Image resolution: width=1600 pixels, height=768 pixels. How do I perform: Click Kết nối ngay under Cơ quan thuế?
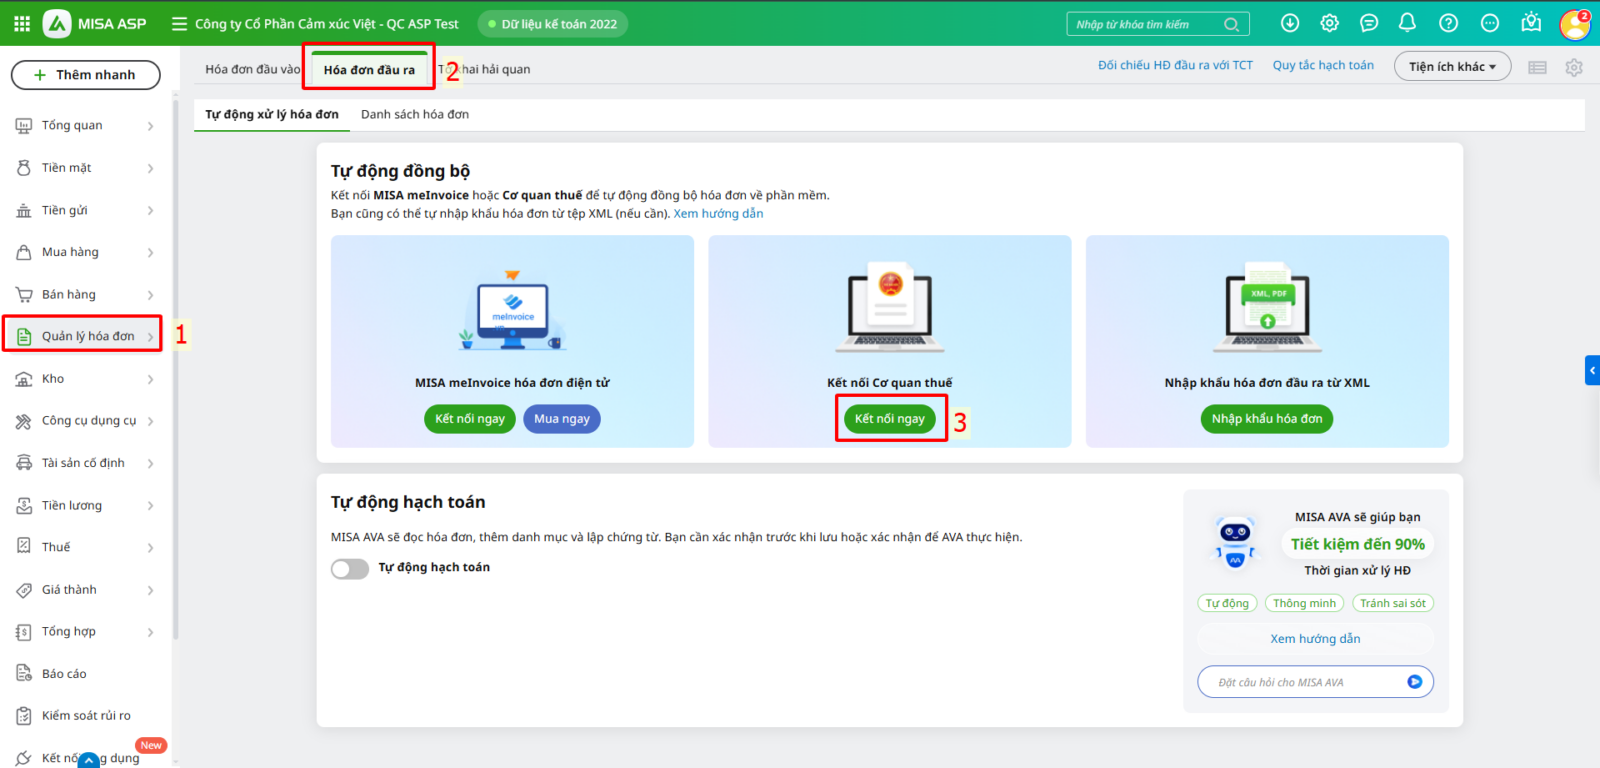890,419
